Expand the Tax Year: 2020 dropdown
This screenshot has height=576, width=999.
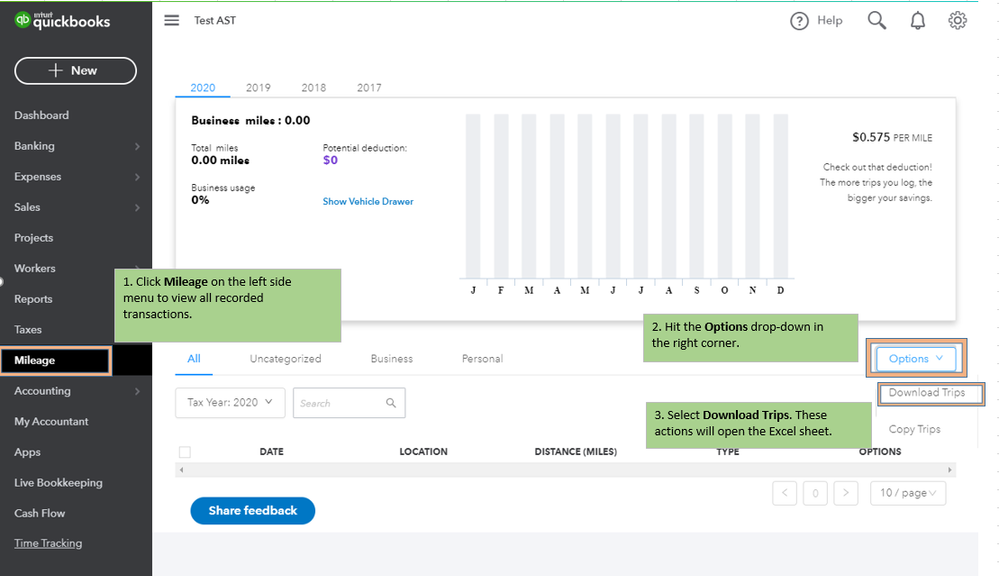coord(230,403)
